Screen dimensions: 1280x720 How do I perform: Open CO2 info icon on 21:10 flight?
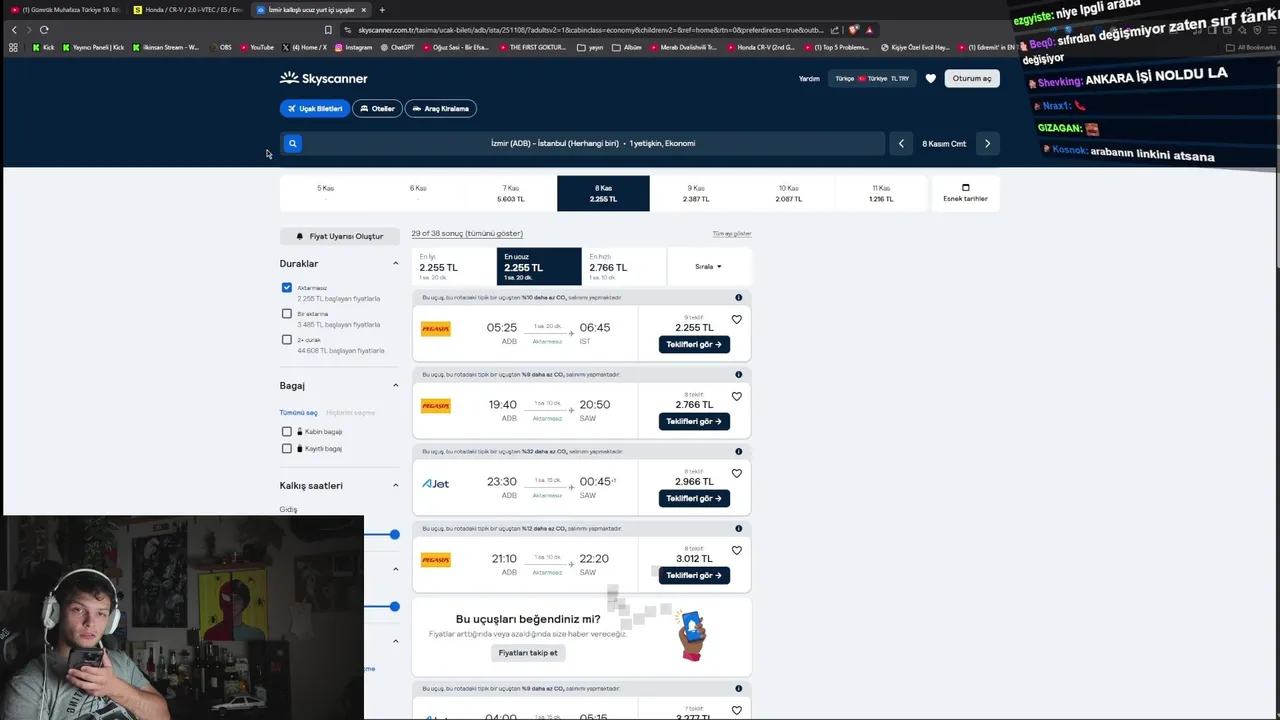pos(739,528)
